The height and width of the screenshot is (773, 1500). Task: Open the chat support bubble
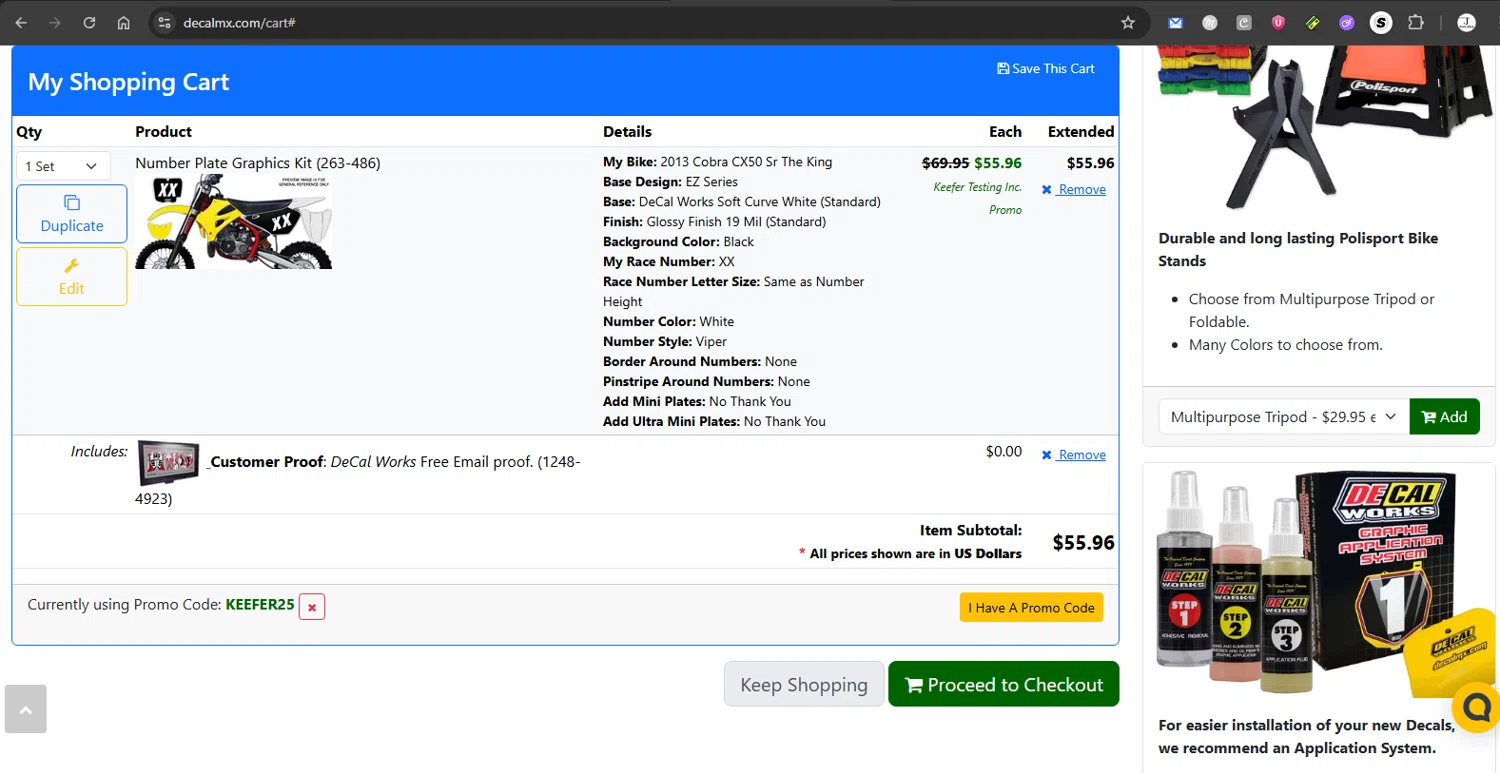(1476, 707)
